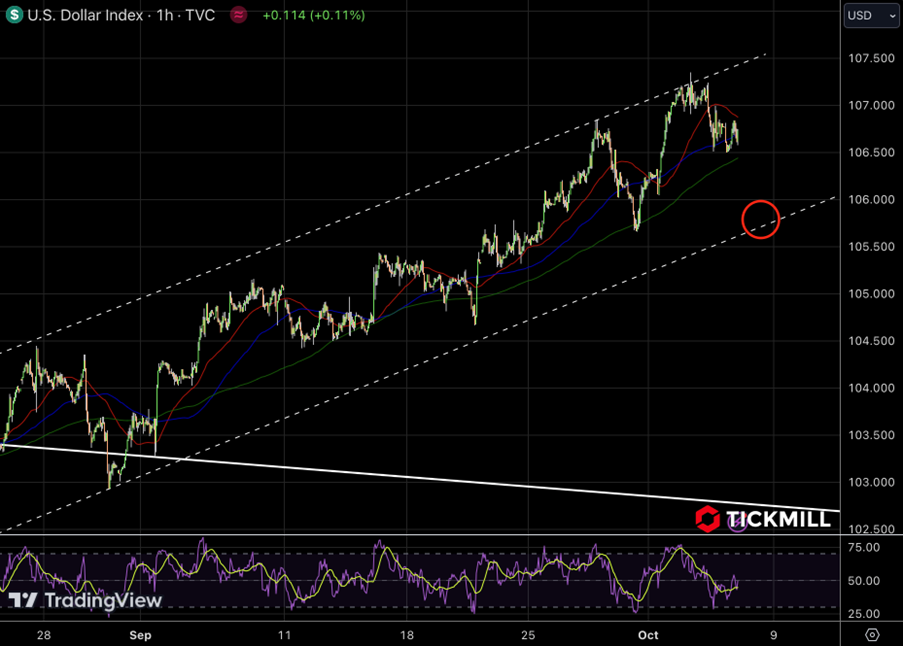Click the U.S. Dollar Index title
This screenshot has width=903, height=646.
(85, 15)
